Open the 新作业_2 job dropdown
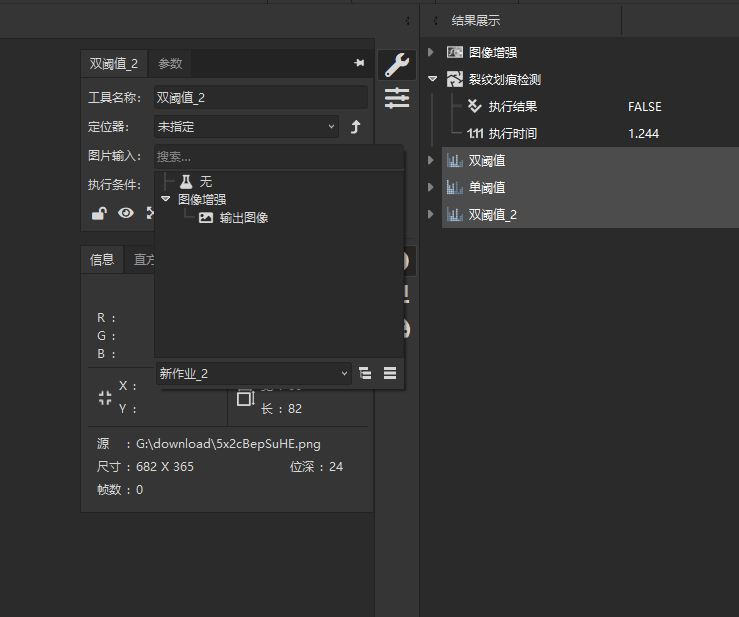The height and width of the screenshot is (617, 739). pos(254,373)
